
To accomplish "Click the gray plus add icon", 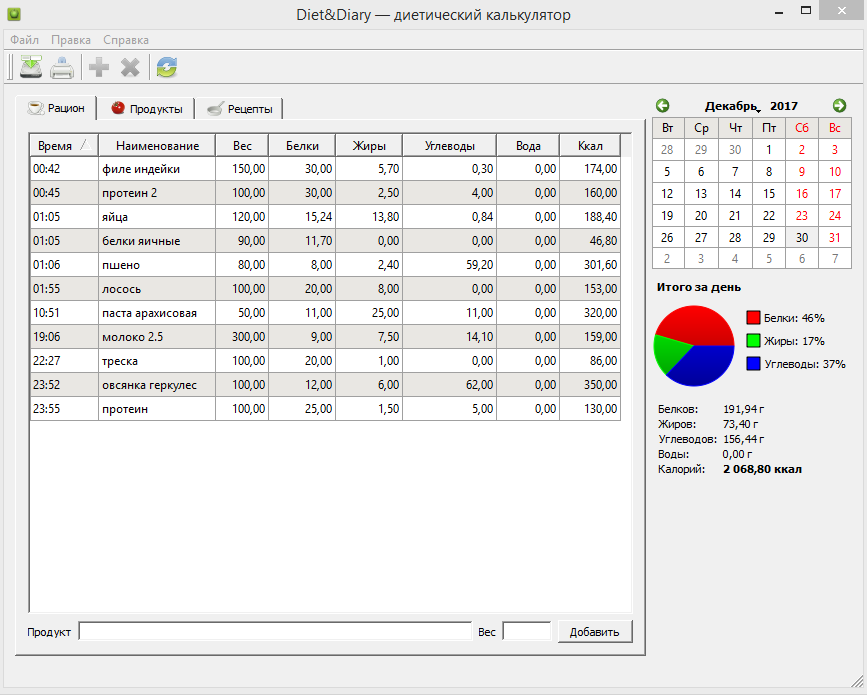I will (x=99, y=68).
